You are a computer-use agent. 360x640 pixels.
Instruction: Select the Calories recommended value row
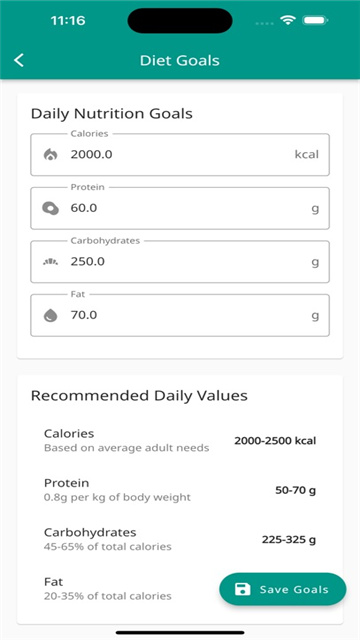tap(180, 440)
